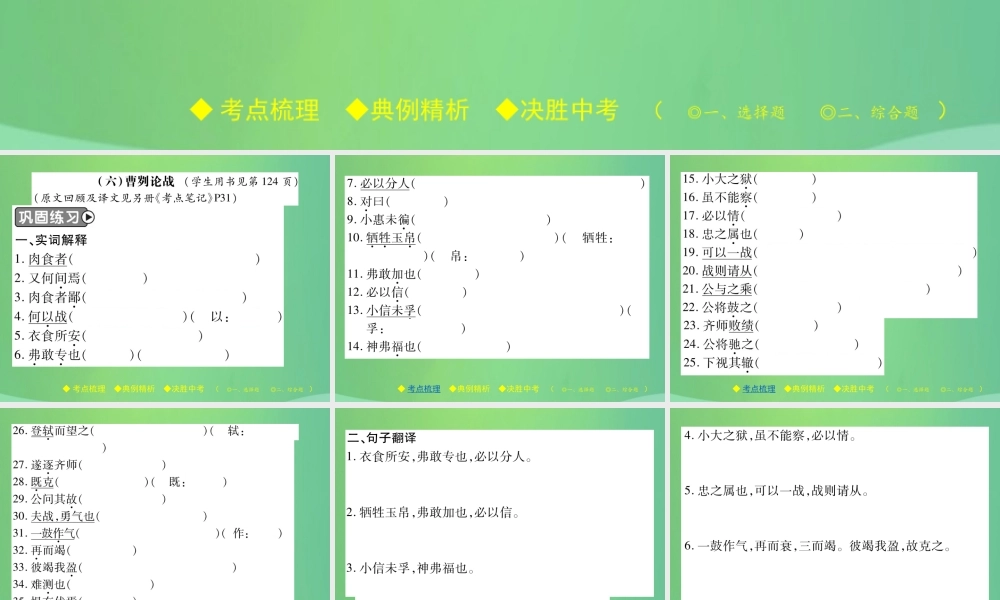Click item 6. 弗敢专也
Image resolution: width=1000 pixels, height=600 pixels.
click(x=48, y=355)
